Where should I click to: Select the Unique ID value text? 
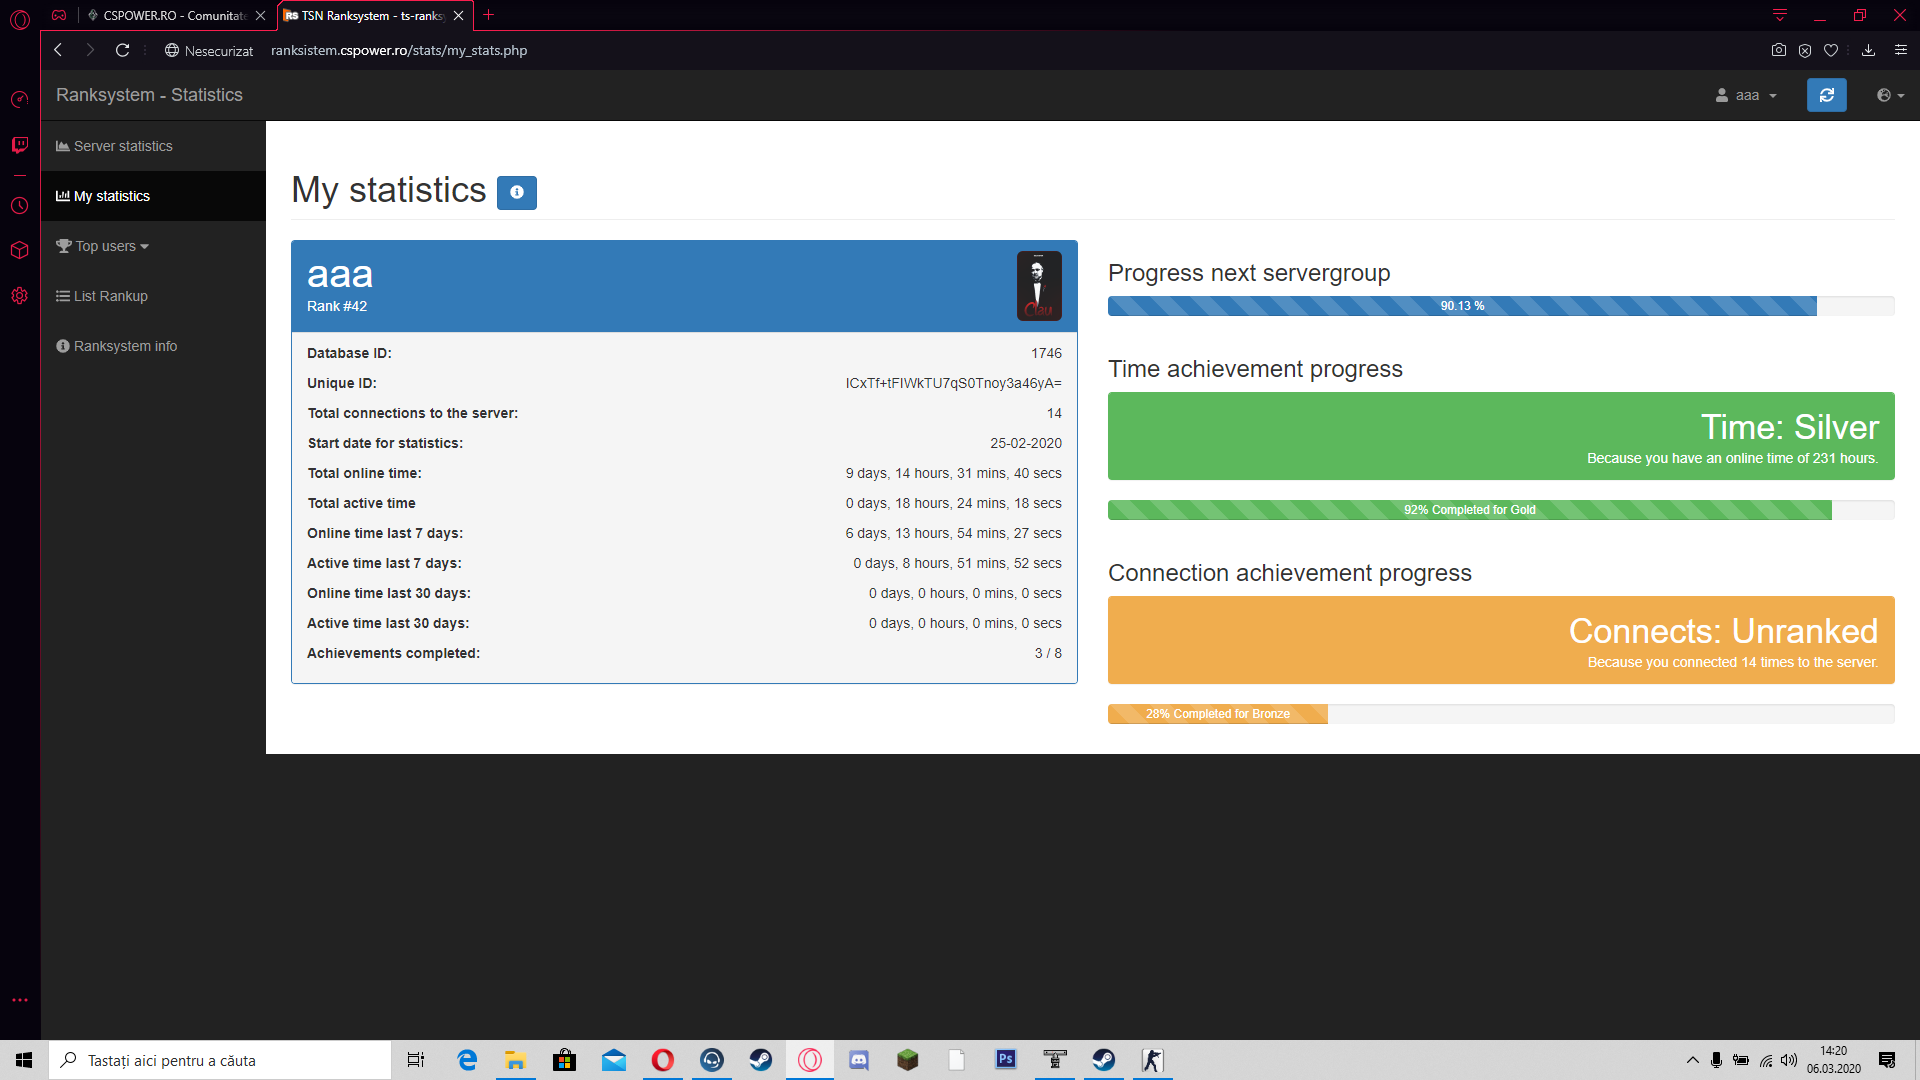953,383
